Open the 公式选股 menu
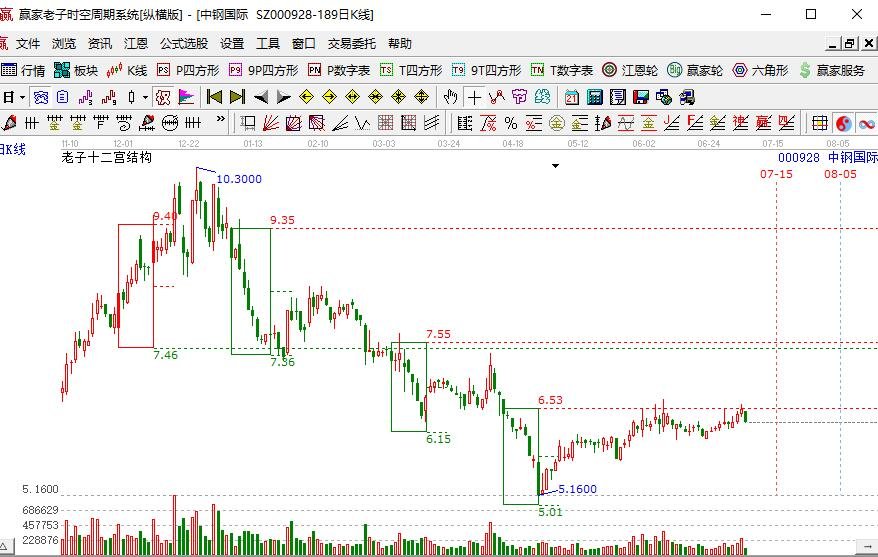The width and height of the screenshot is (878, 557). (x=184, y=44)
